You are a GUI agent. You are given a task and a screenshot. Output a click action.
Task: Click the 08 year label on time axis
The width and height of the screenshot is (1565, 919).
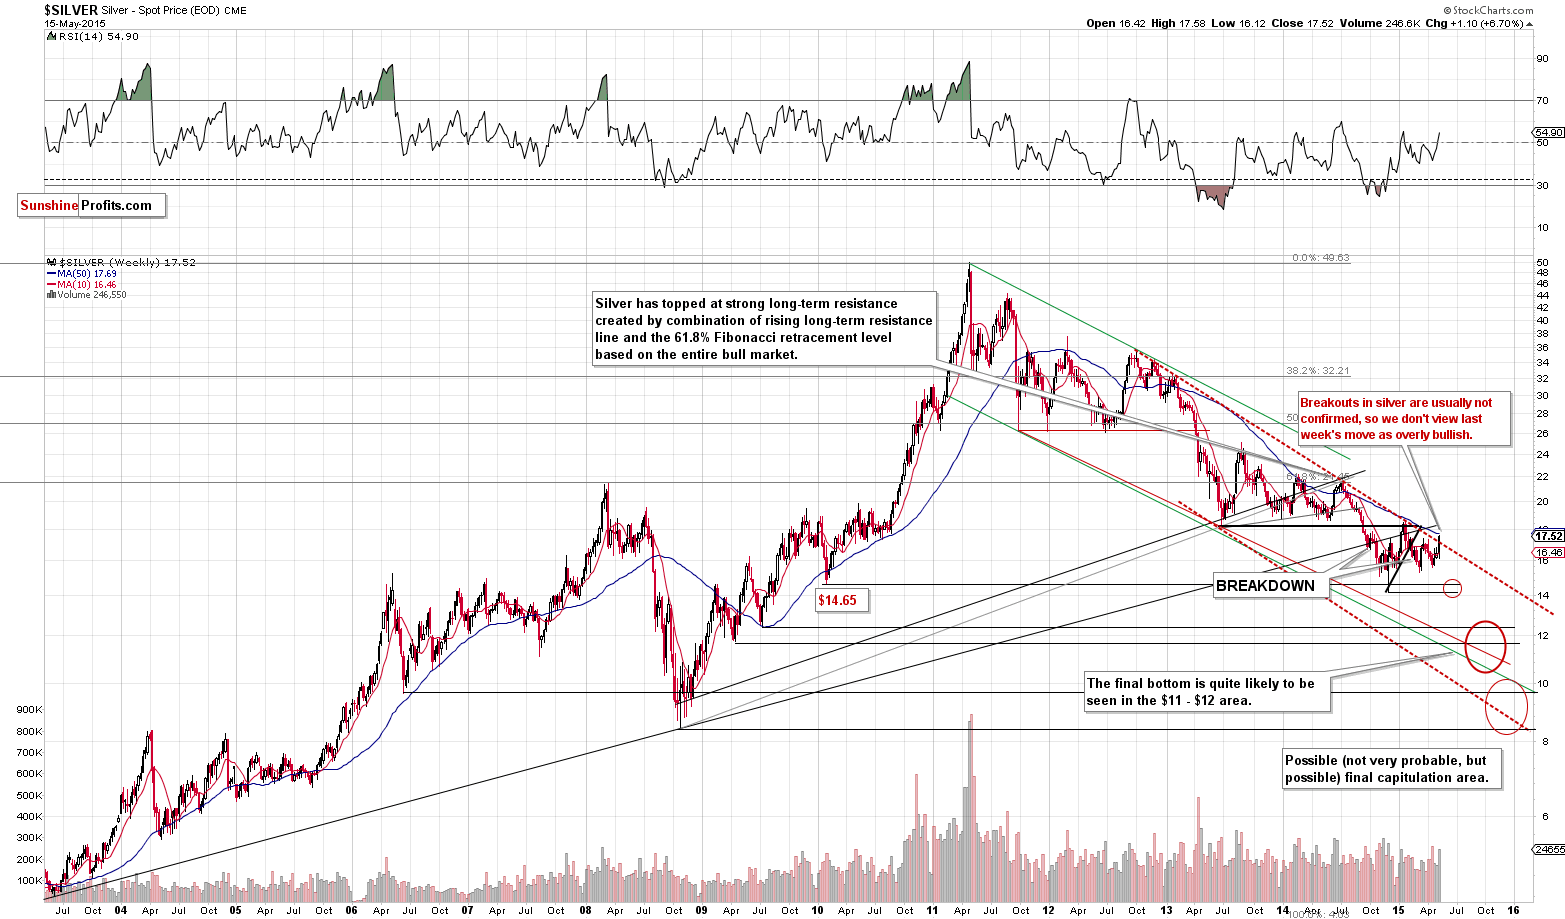[584, 910]
